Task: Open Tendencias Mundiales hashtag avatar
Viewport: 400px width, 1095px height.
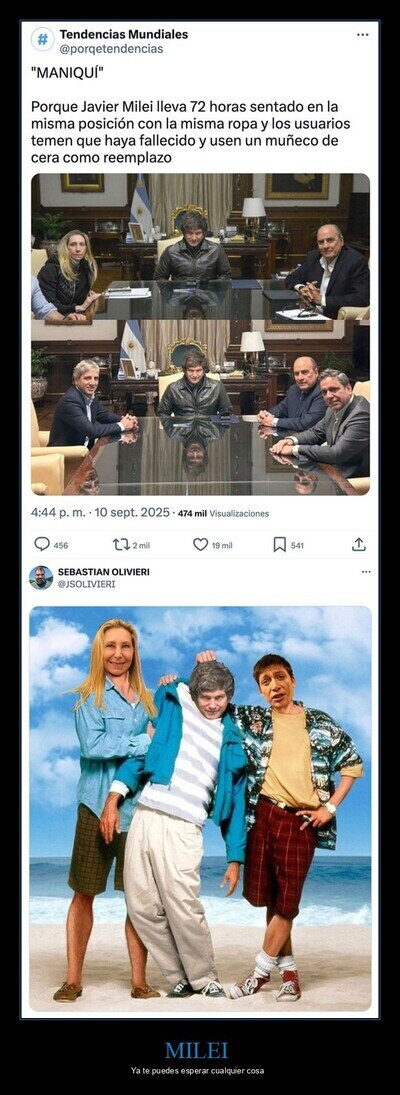Action: click(43, 40)
